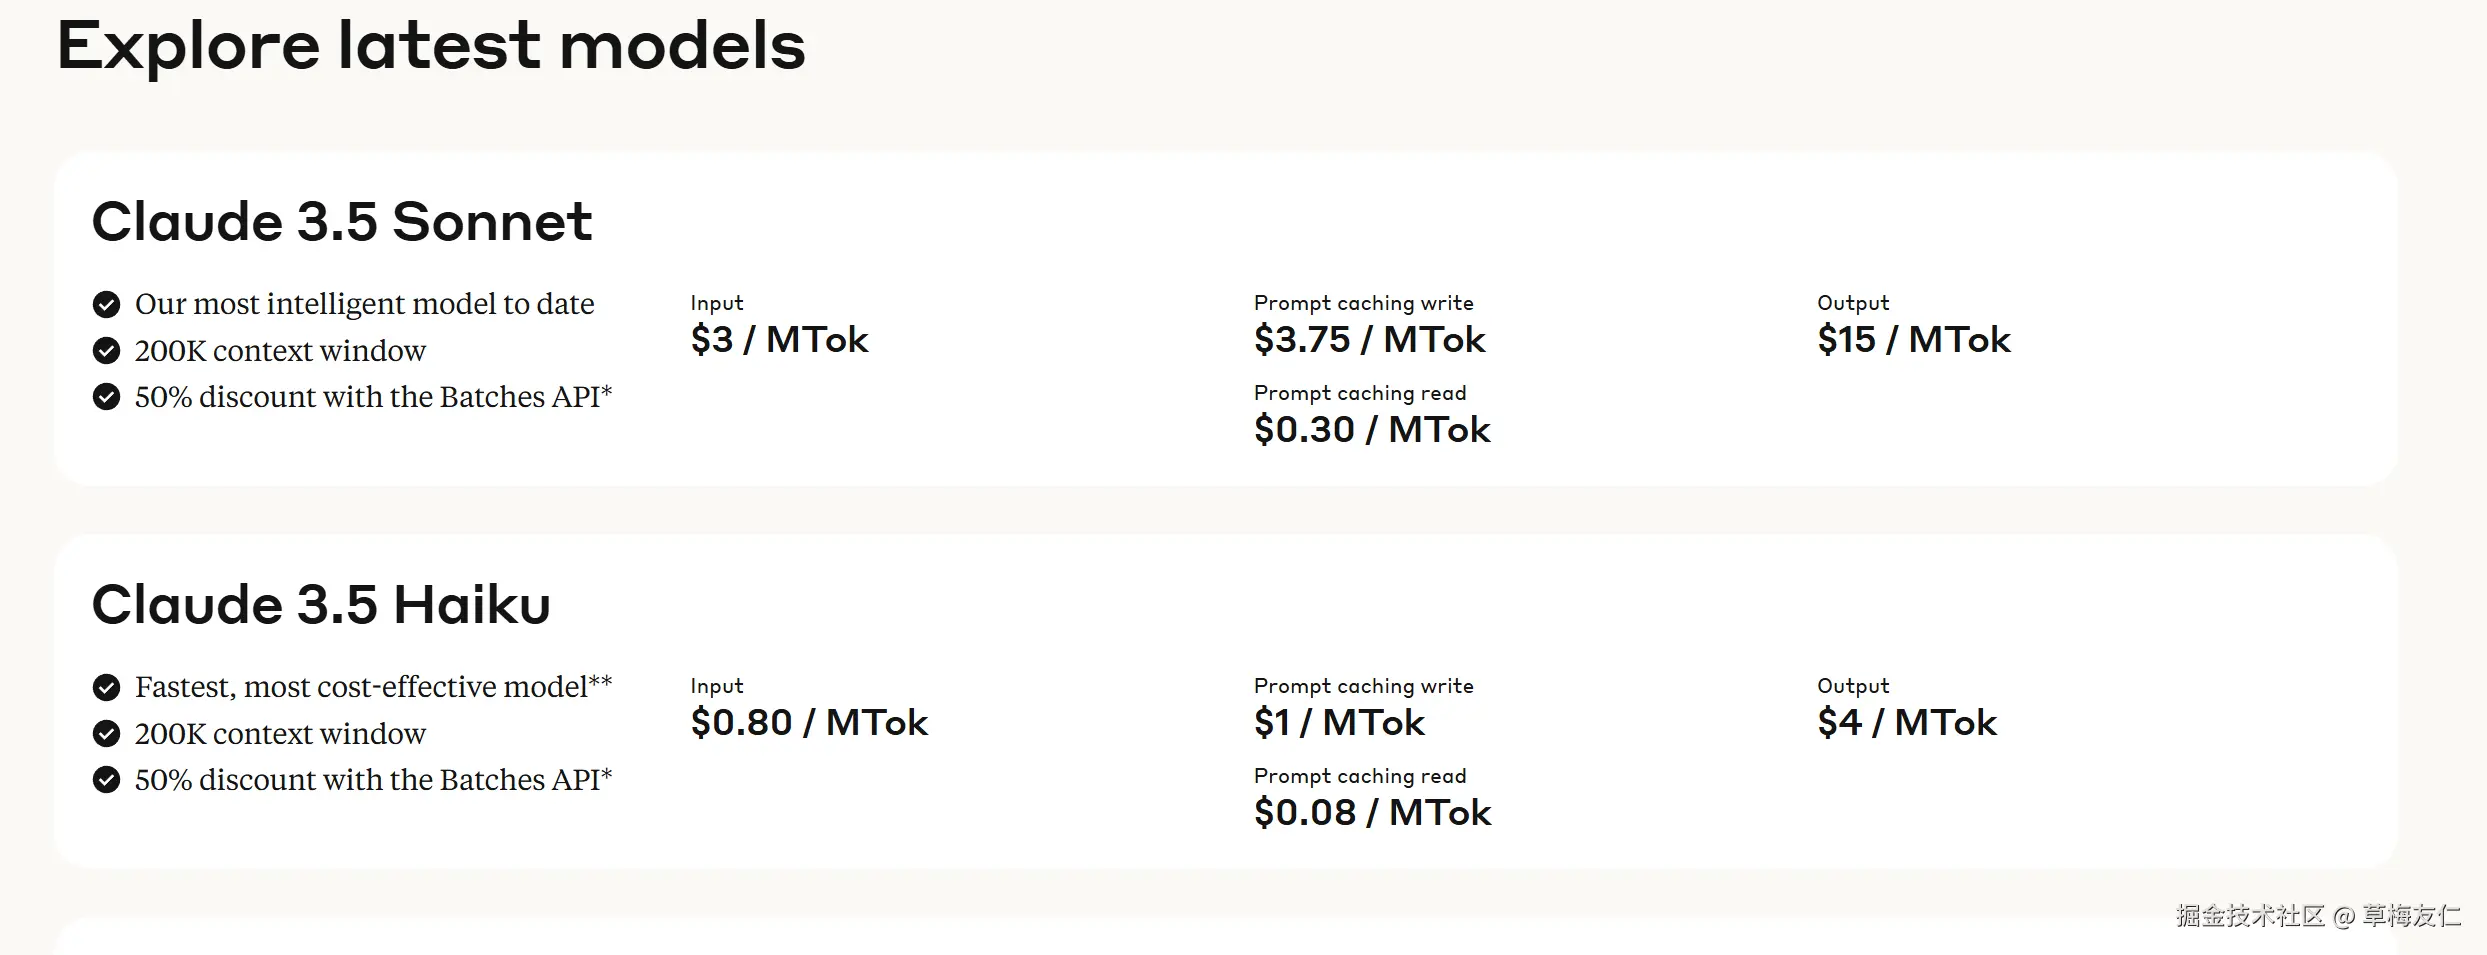This screenshot has width=2487, height=955.
Task: Click the "Fastest, most cost-effective model" text
Action: click(x=361, y=687)
